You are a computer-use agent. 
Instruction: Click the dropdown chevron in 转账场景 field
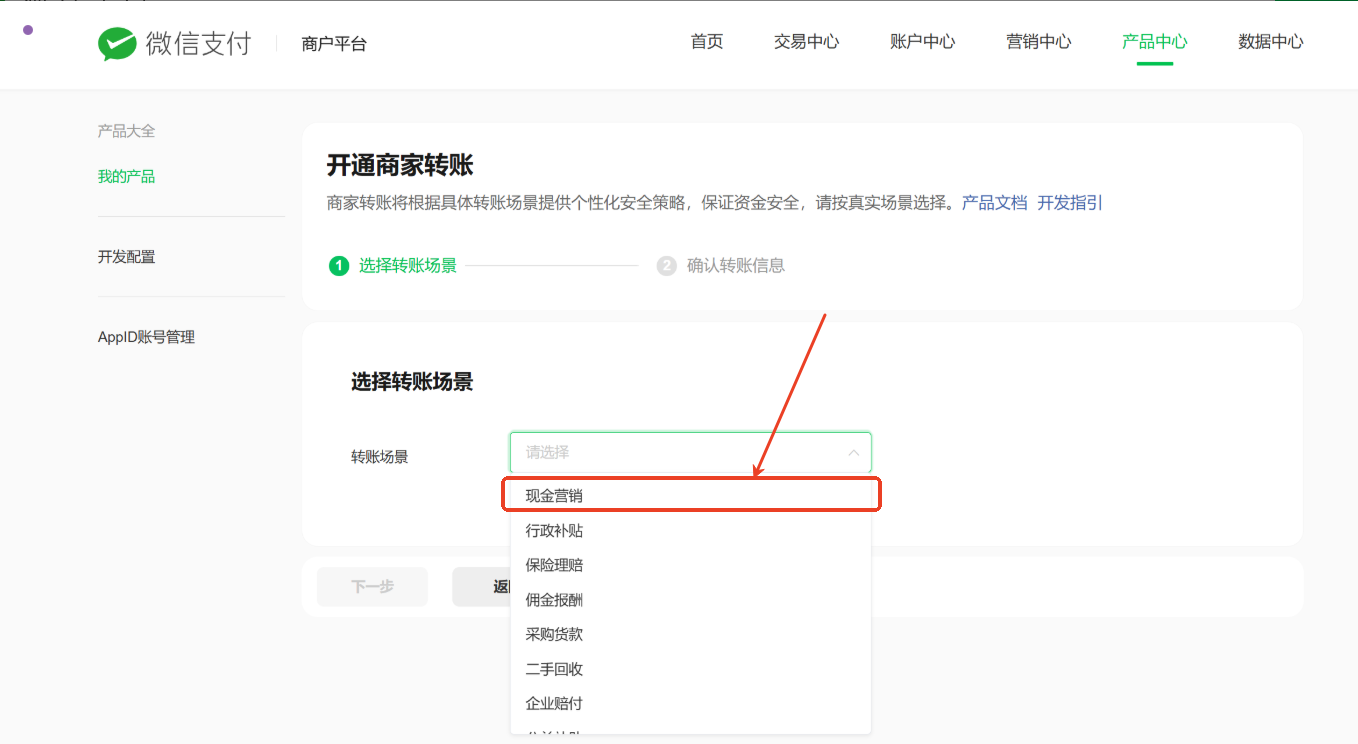853,453
